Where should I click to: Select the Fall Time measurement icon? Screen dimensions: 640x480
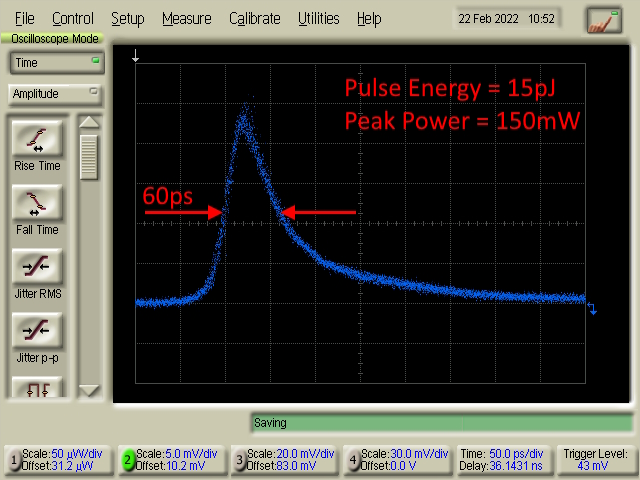click(x=37, y=203)
